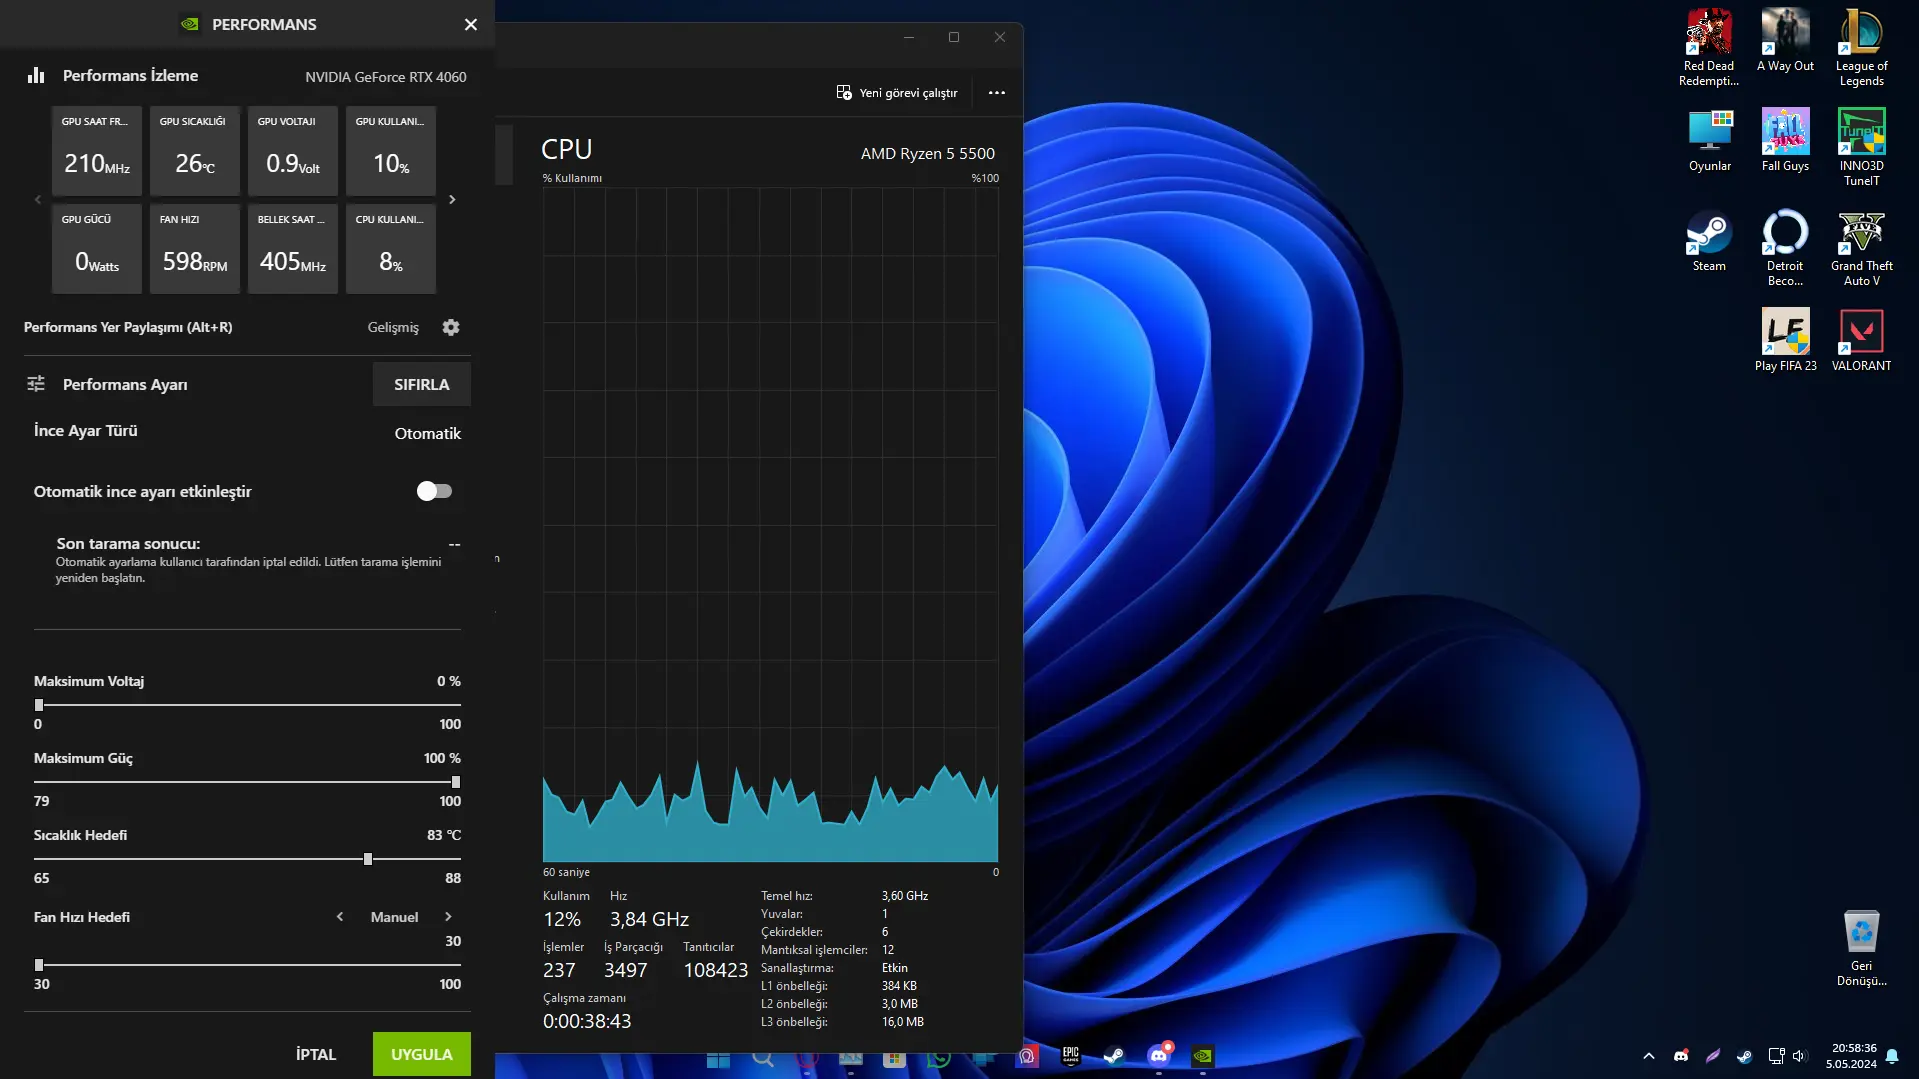Click the Maksimum Güç slider handle
This screenshot has height=1079, width=1919.
(456, 782)
